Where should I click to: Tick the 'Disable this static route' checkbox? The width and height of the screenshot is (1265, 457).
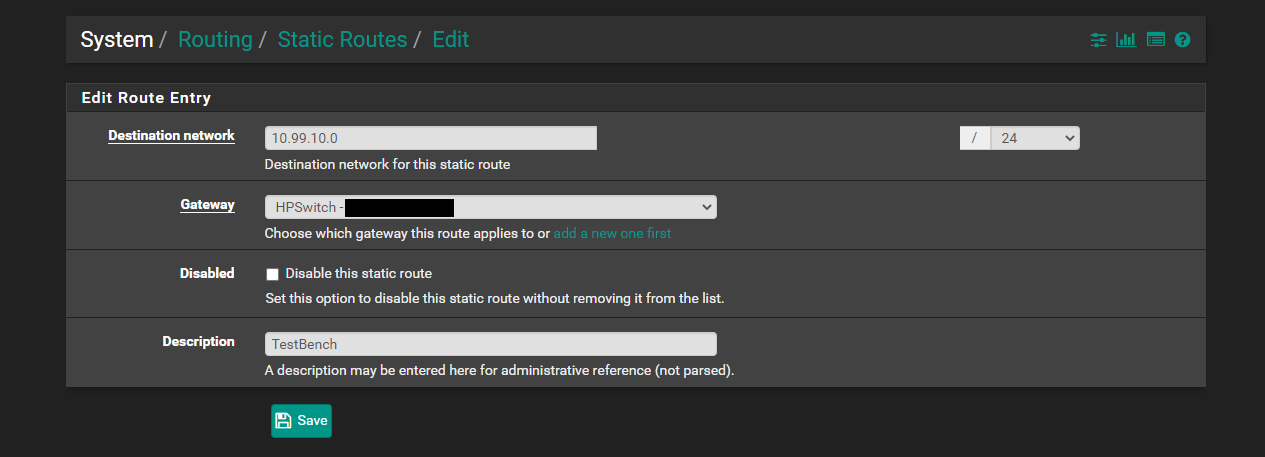(x=272, y=274)
